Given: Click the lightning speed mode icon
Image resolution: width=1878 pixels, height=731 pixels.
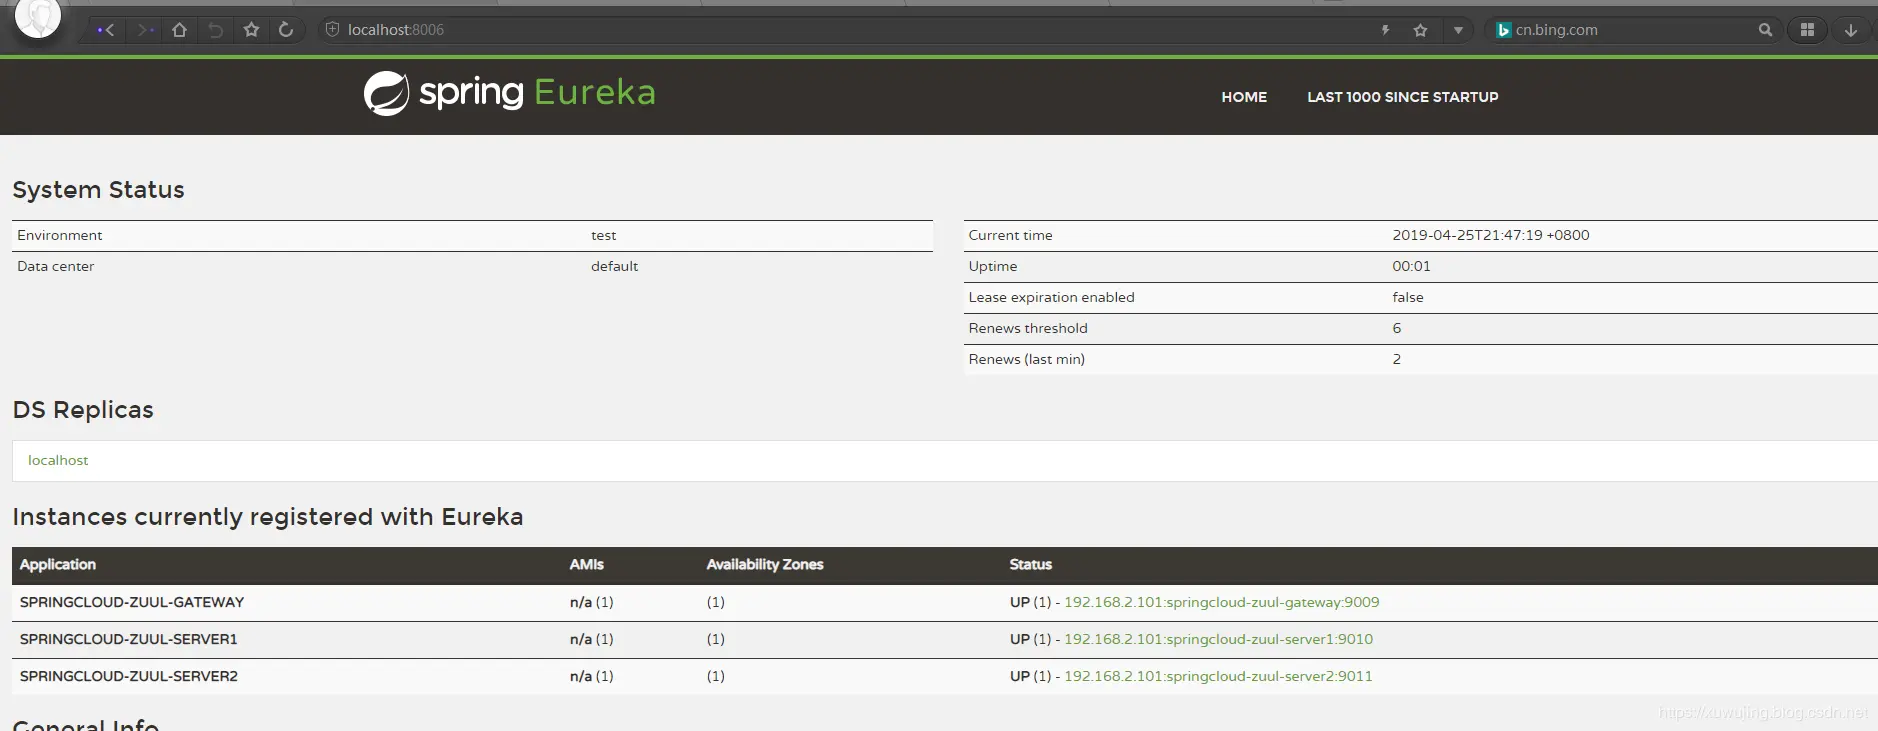Looking at the screenshot, I should [1385, 30].
